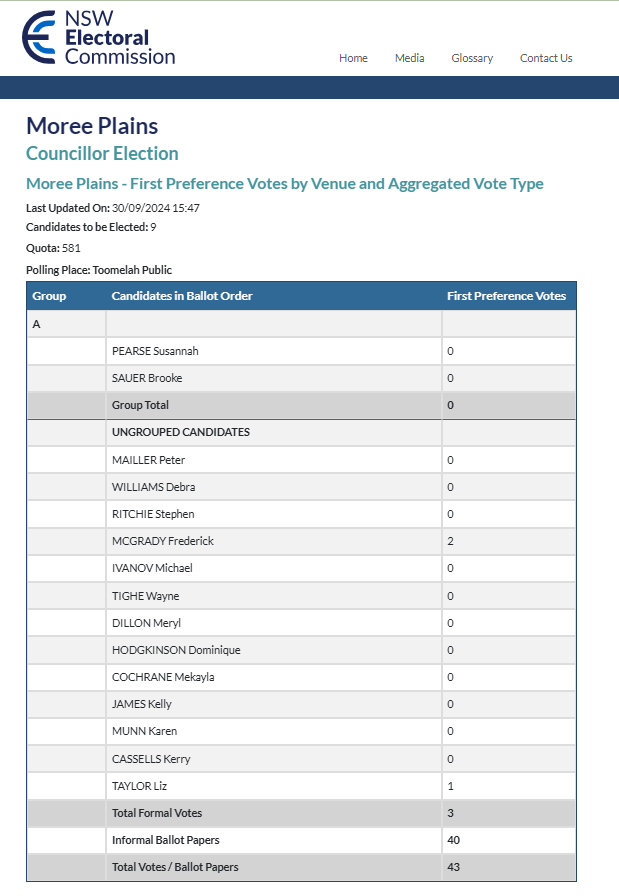Click the NSW Electoral Commission logo

pos(98,37)
